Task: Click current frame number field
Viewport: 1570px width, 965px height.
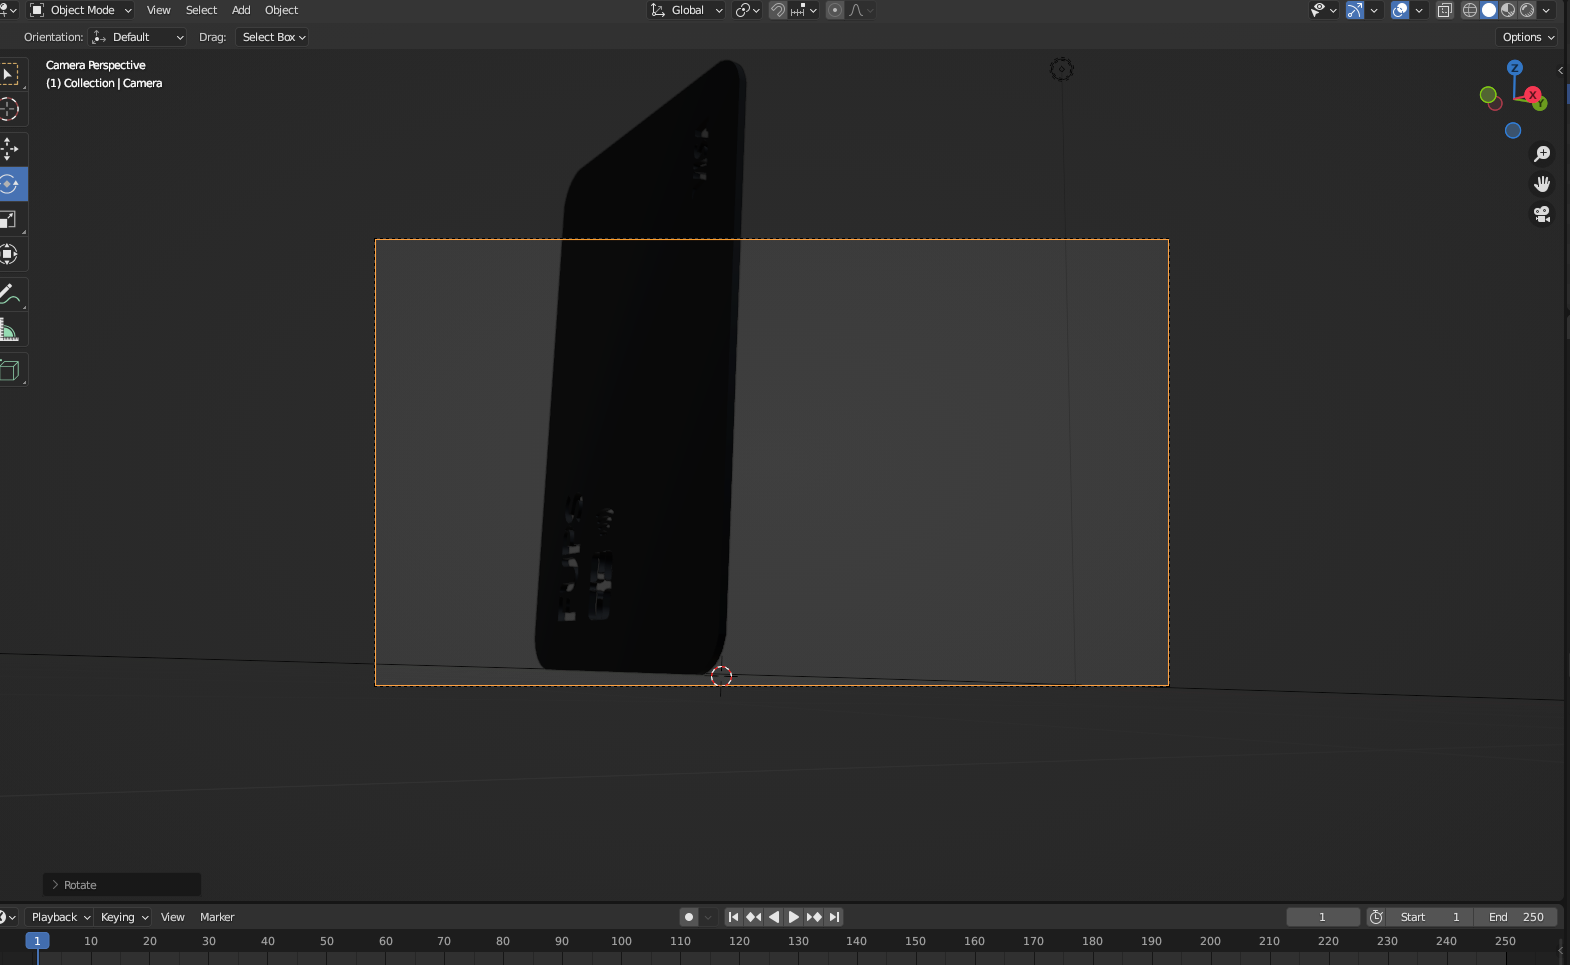Action: coord(1322,917)
